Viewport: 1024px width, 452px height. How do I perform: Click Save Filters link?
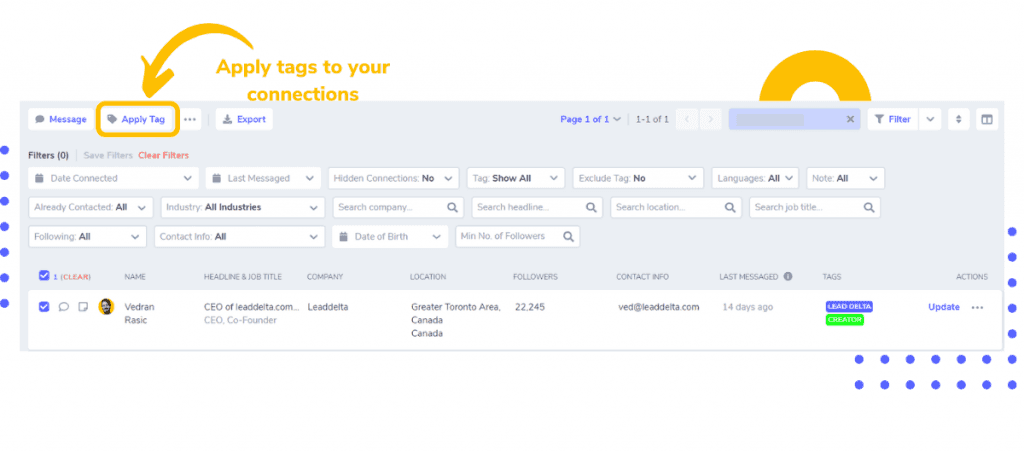[x=108, y=155]
